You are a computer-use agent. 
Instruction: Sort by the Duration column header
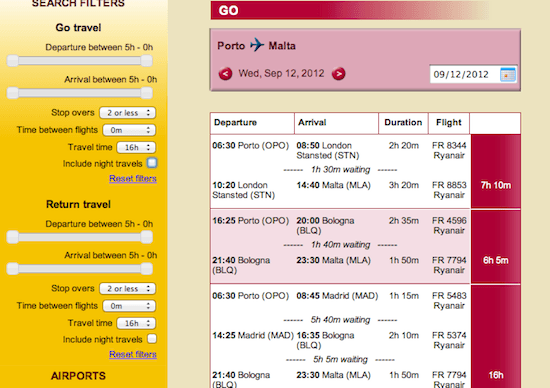403,122
